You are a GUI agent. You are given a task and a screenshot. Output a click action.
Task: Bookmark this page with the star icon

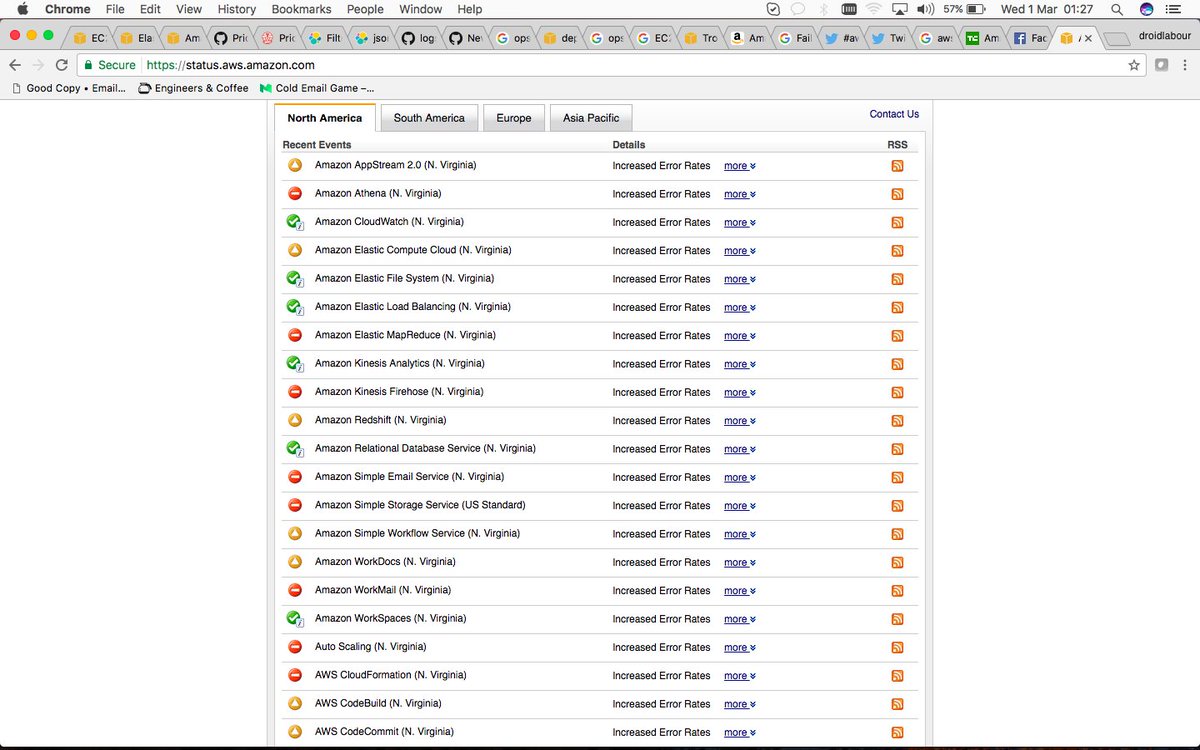click(1134, 65)
